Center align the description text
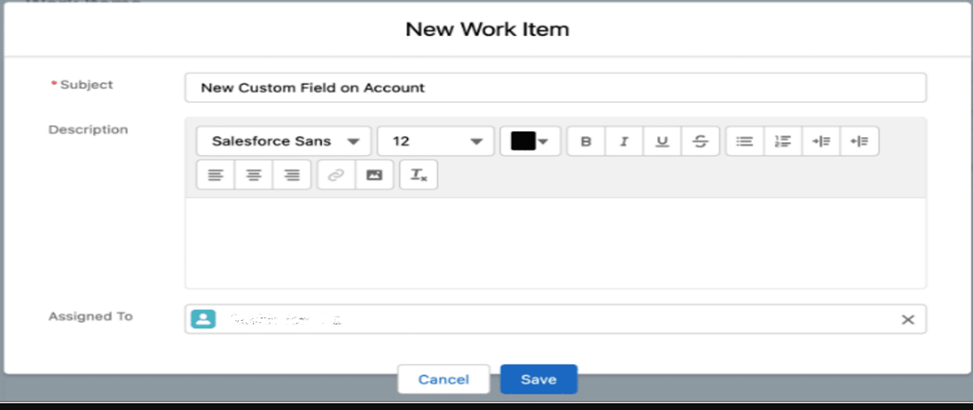The height and width of the screenshot is (410, 973). [254, 175]
